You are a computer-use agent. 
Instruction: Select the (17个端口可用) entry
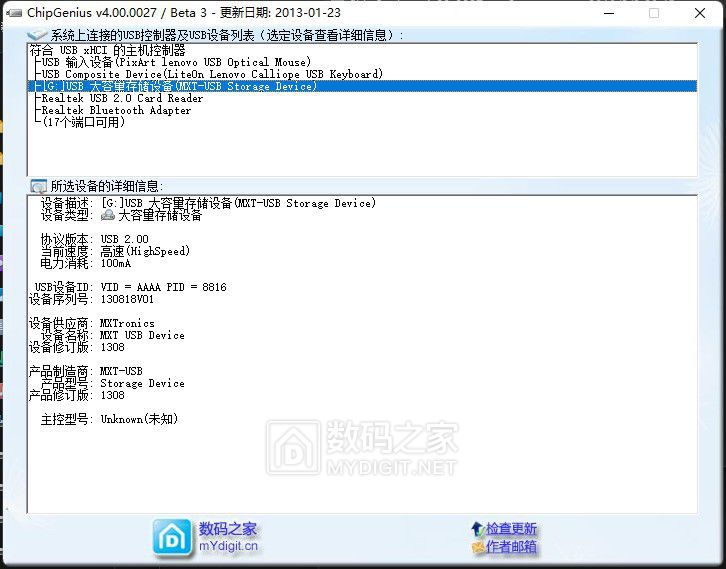click(x=83, y=122)
